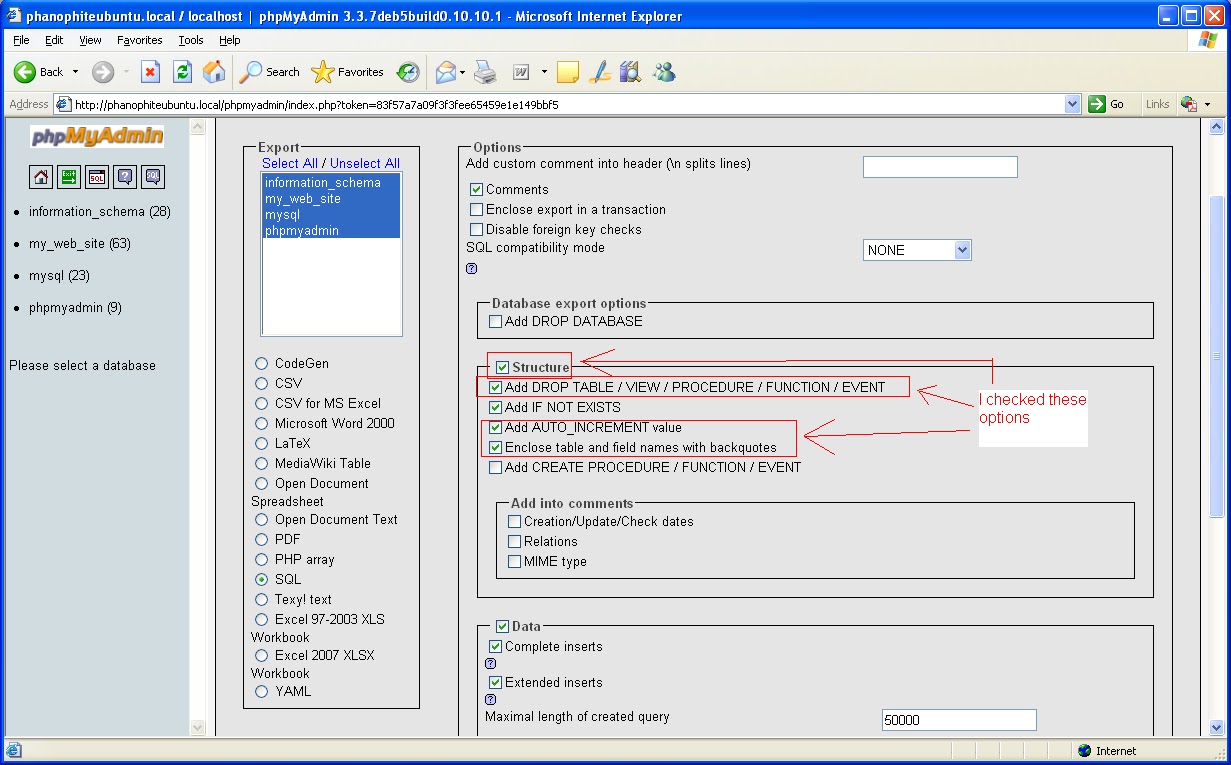
Task: Click the Go button next to address bar
Action: (1108, 104)
